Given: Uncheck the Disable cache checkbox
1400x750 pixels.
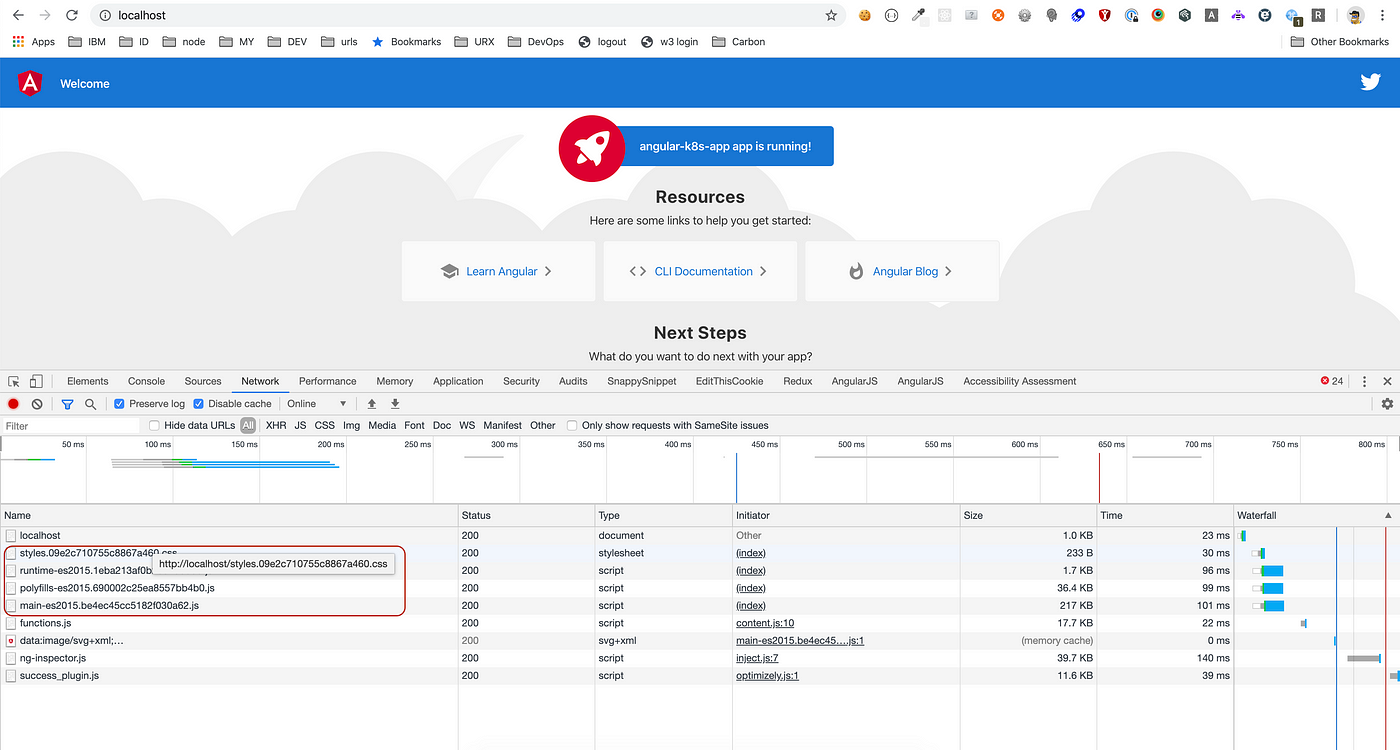Looking at the screenshot, I should pyautogui.click(x=198, y=404).
